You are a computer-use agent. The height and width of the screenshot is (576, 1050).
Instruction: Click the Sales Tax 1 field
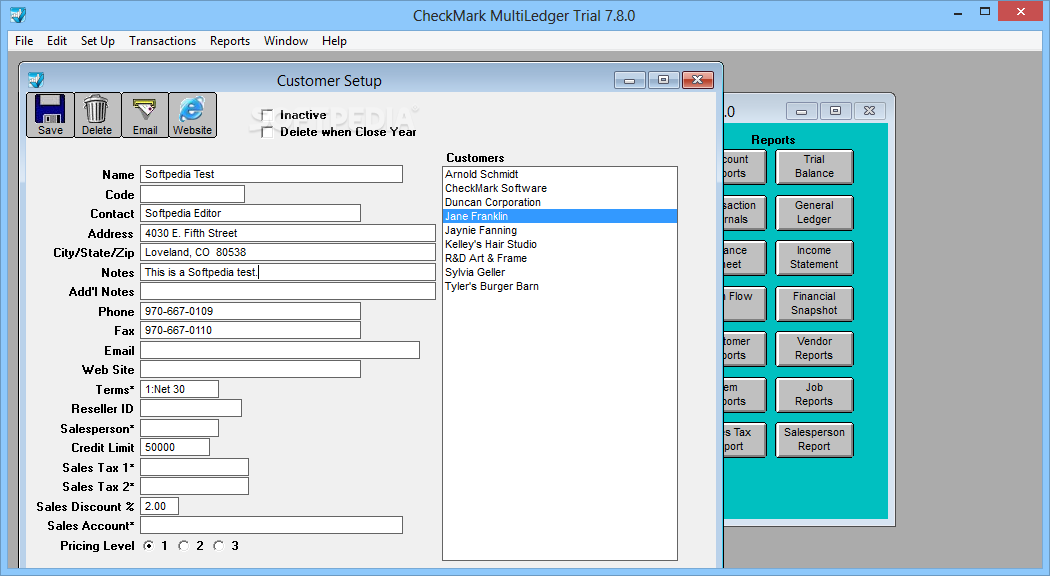click(194, 467)
